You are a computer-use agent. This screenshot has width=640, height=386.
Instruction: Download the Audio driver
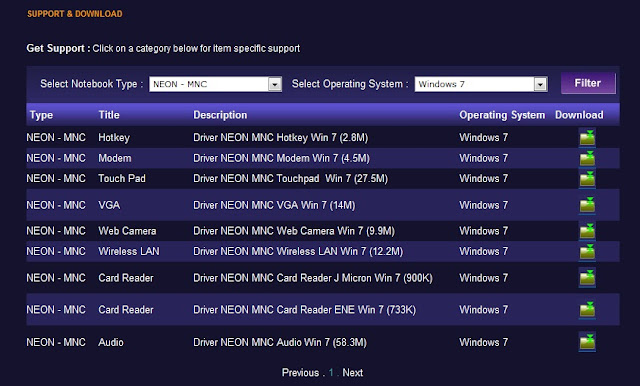pyautogui.click(x=587, y=342)
